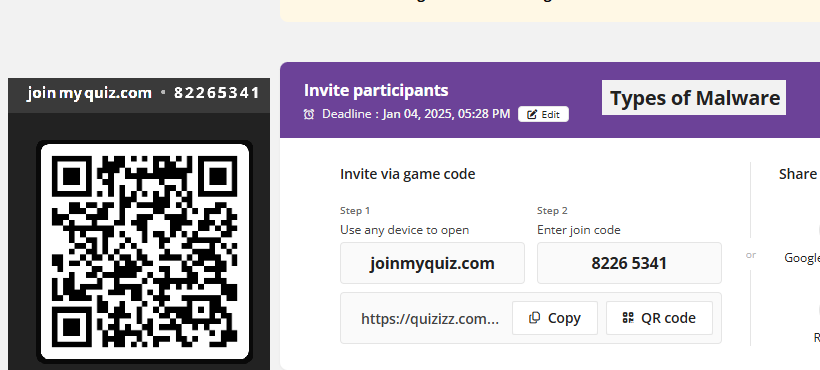Copy the quiz invite link
This screenshot has height=370, width=820.
(x=555, y=318)
